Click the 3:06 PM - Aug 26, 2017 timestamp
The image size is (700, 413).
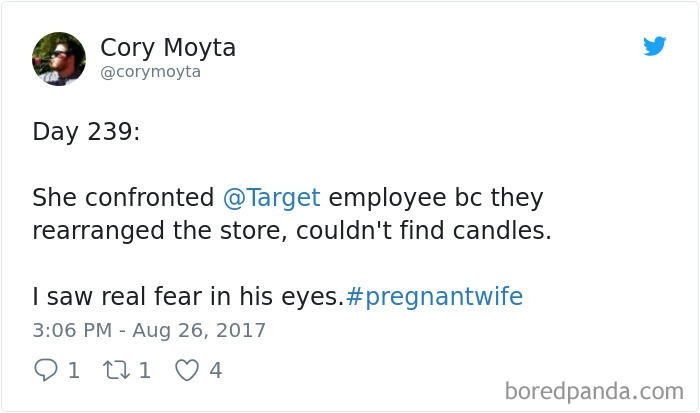[149, 330]
